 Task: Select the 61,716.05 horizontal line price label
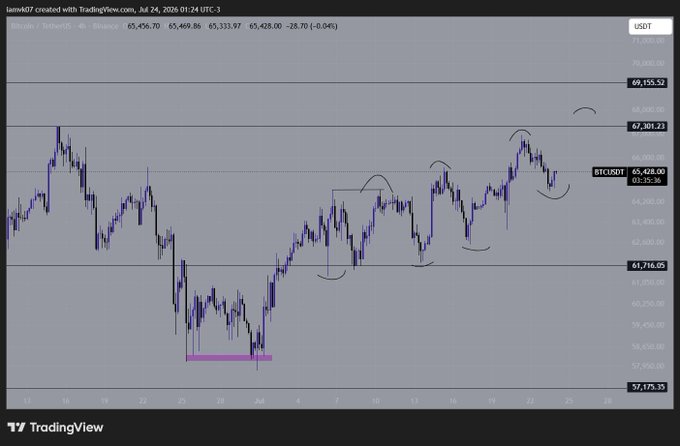click(x=647, y=266)
